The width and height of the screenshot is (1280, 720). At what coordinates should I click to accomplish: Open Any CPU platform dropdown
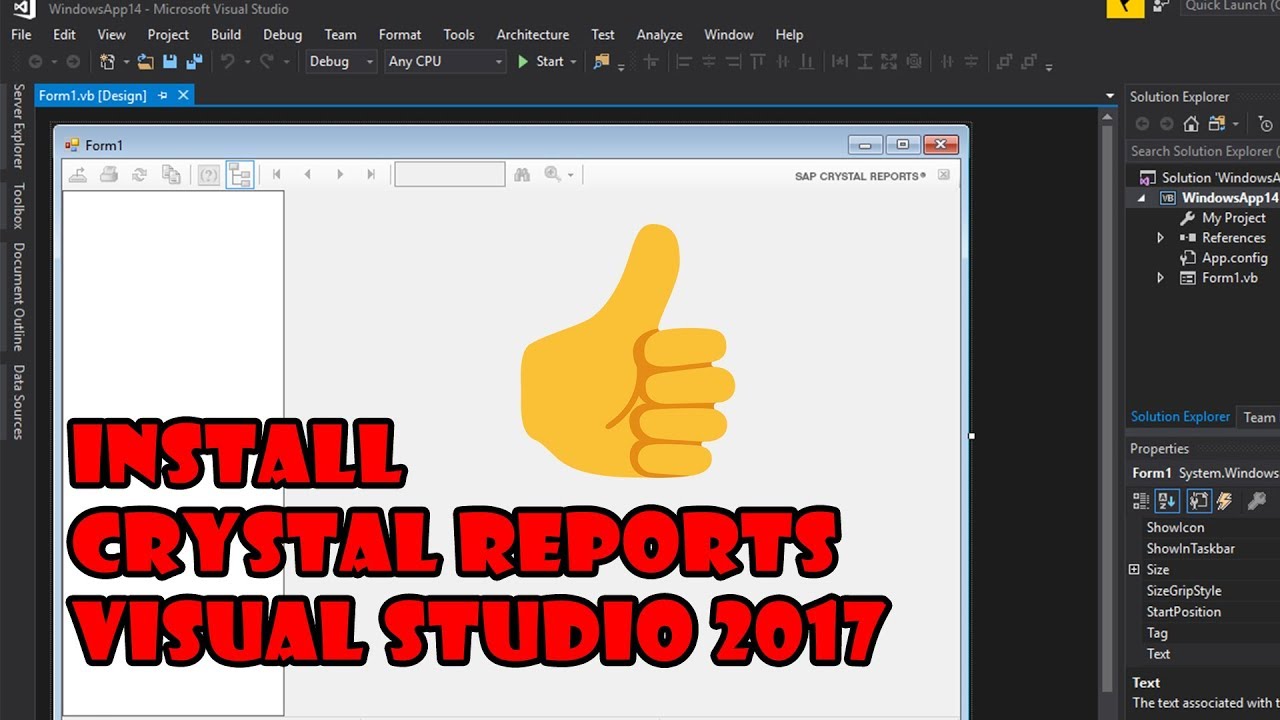click(x=445, y=62)
